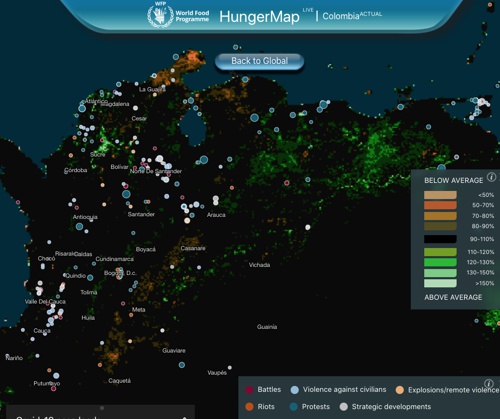Click the Violence against civilians text
500x419 pixels.
click(x=344, y=389)
